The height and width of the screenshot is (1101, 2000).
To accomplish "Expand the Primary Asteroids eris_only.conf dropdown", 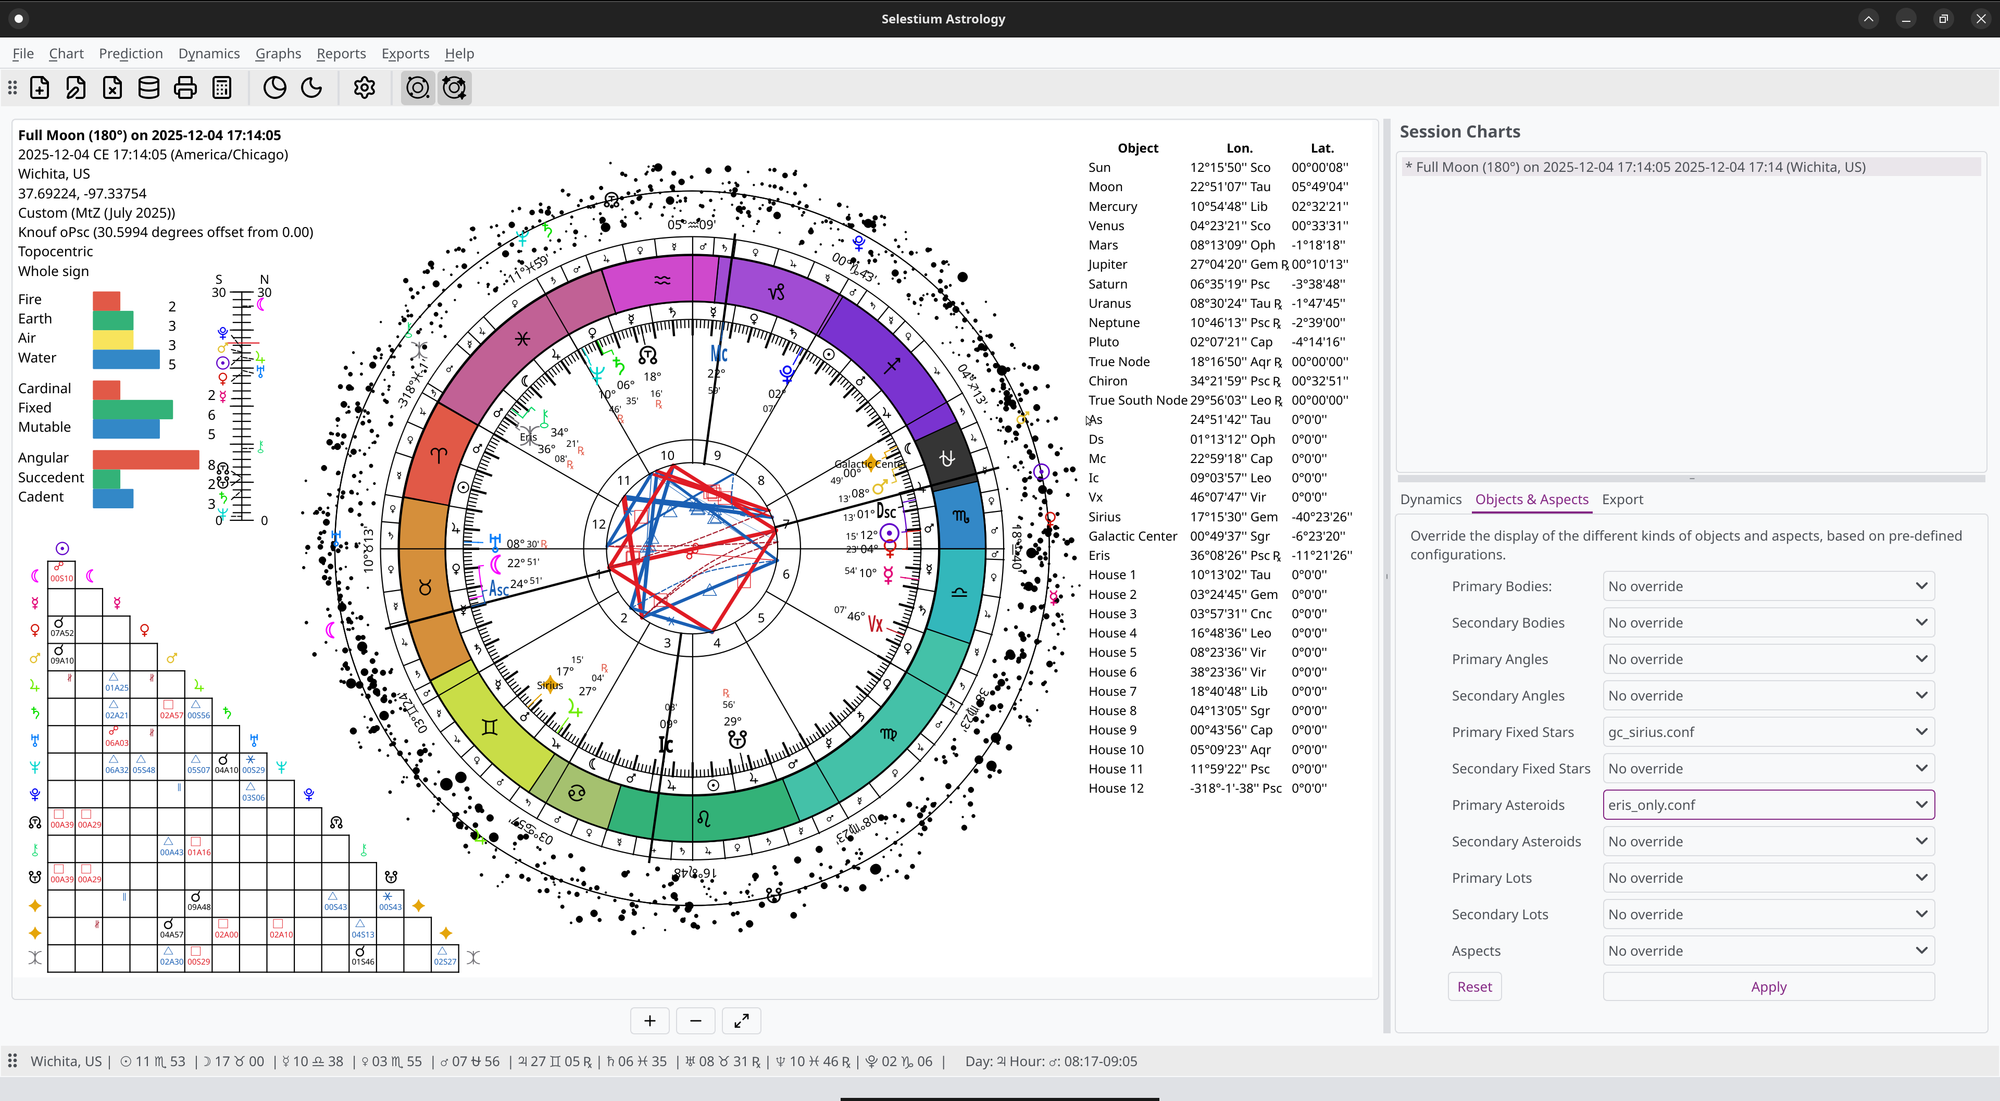I will (x=1767, y=805).
